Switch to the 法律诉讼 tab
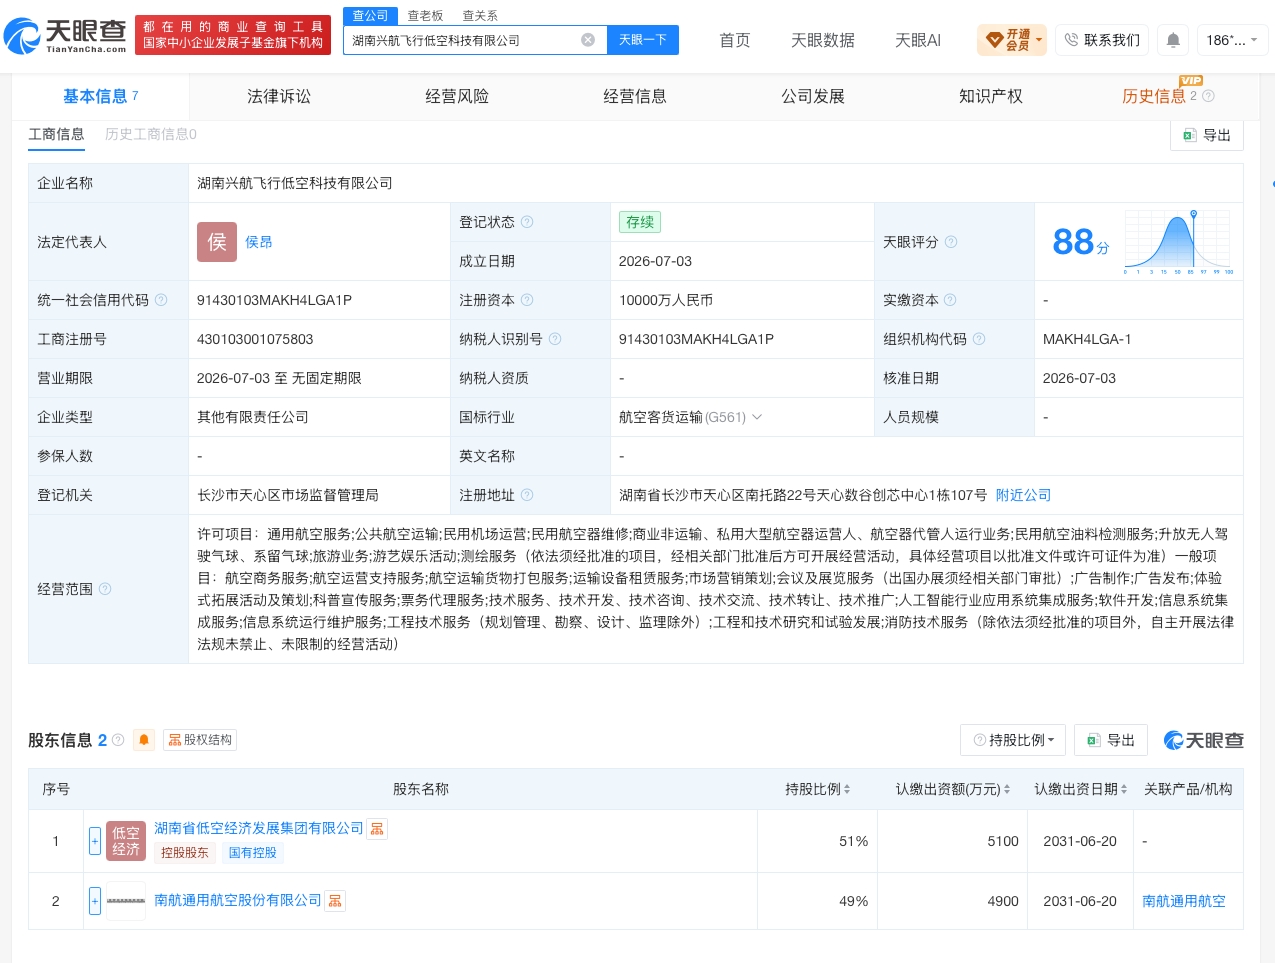Viewport: 1275px width, 963px height. (279, 96)
